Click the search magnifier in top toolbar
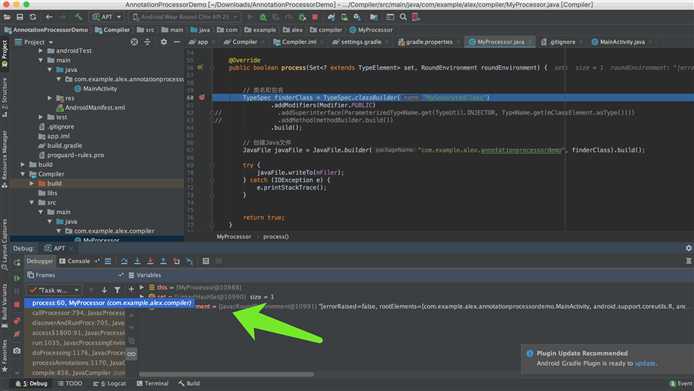Image resolution: width=694 pixels, height=391 pixels. (403, 17)
